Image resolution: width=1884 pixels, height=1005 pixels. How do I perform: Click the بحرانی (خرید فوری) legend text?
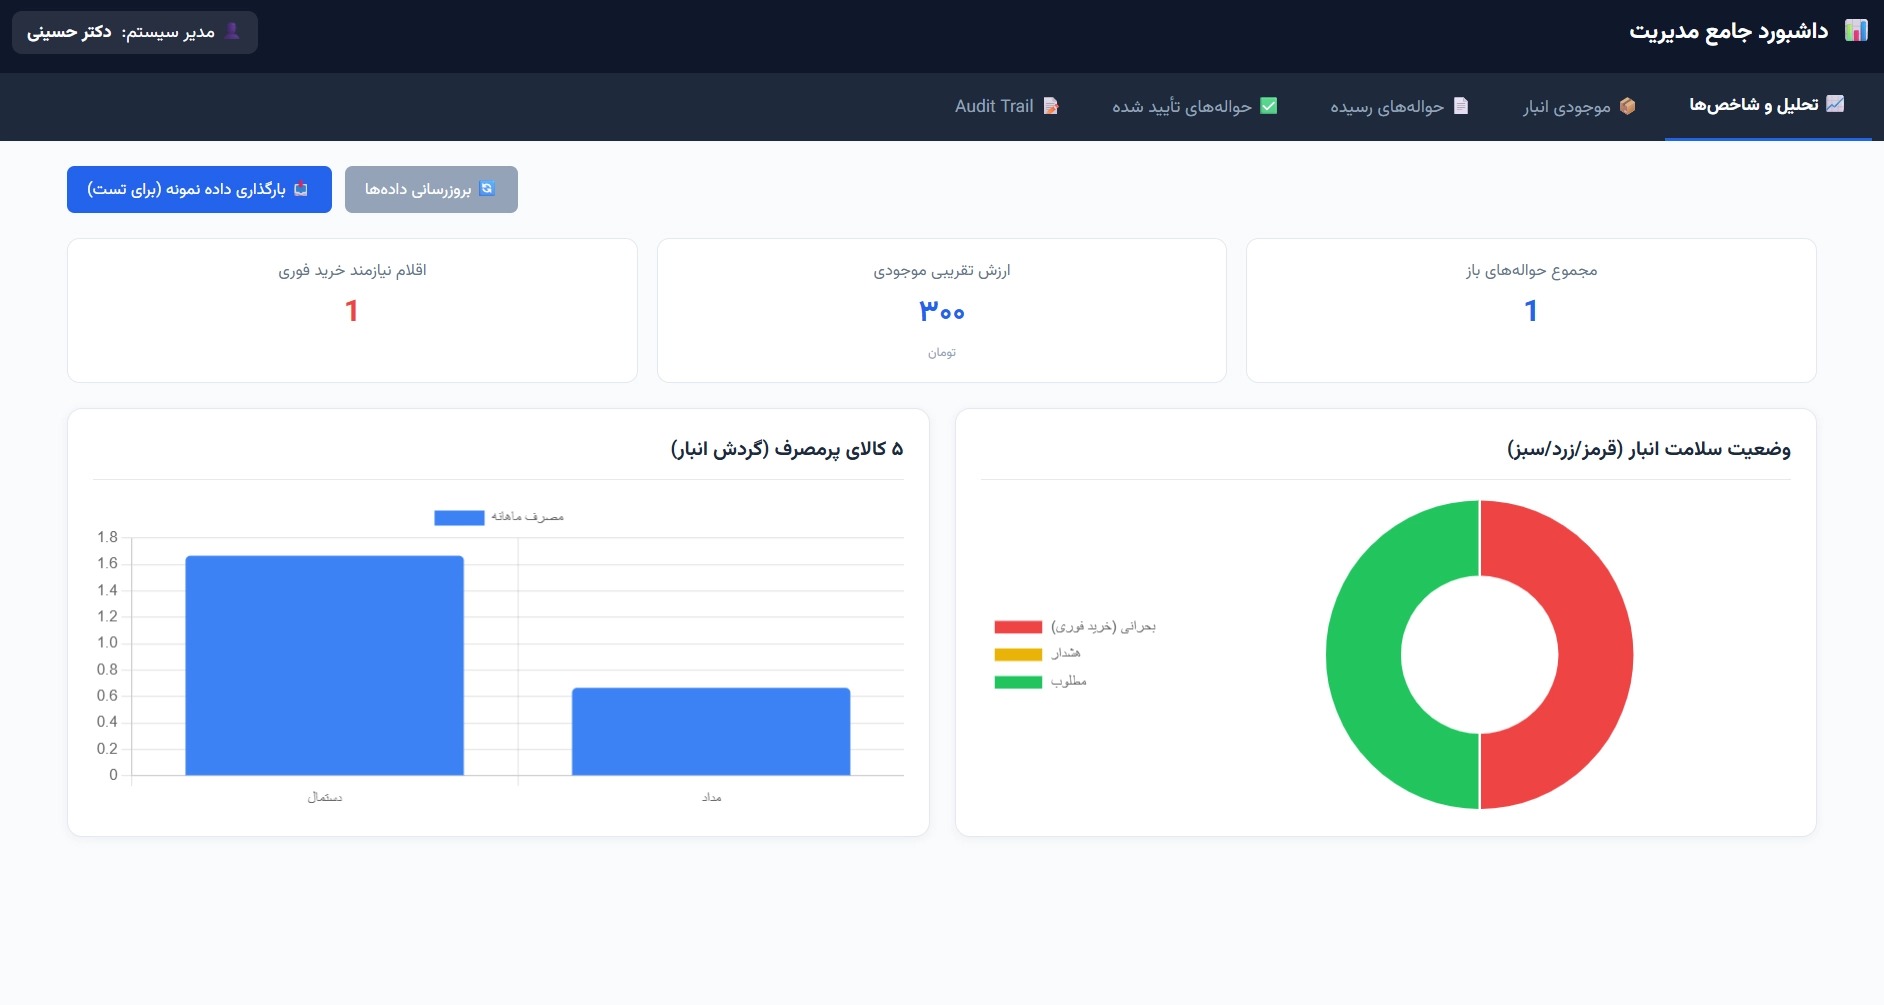[x=1103, y=627]
